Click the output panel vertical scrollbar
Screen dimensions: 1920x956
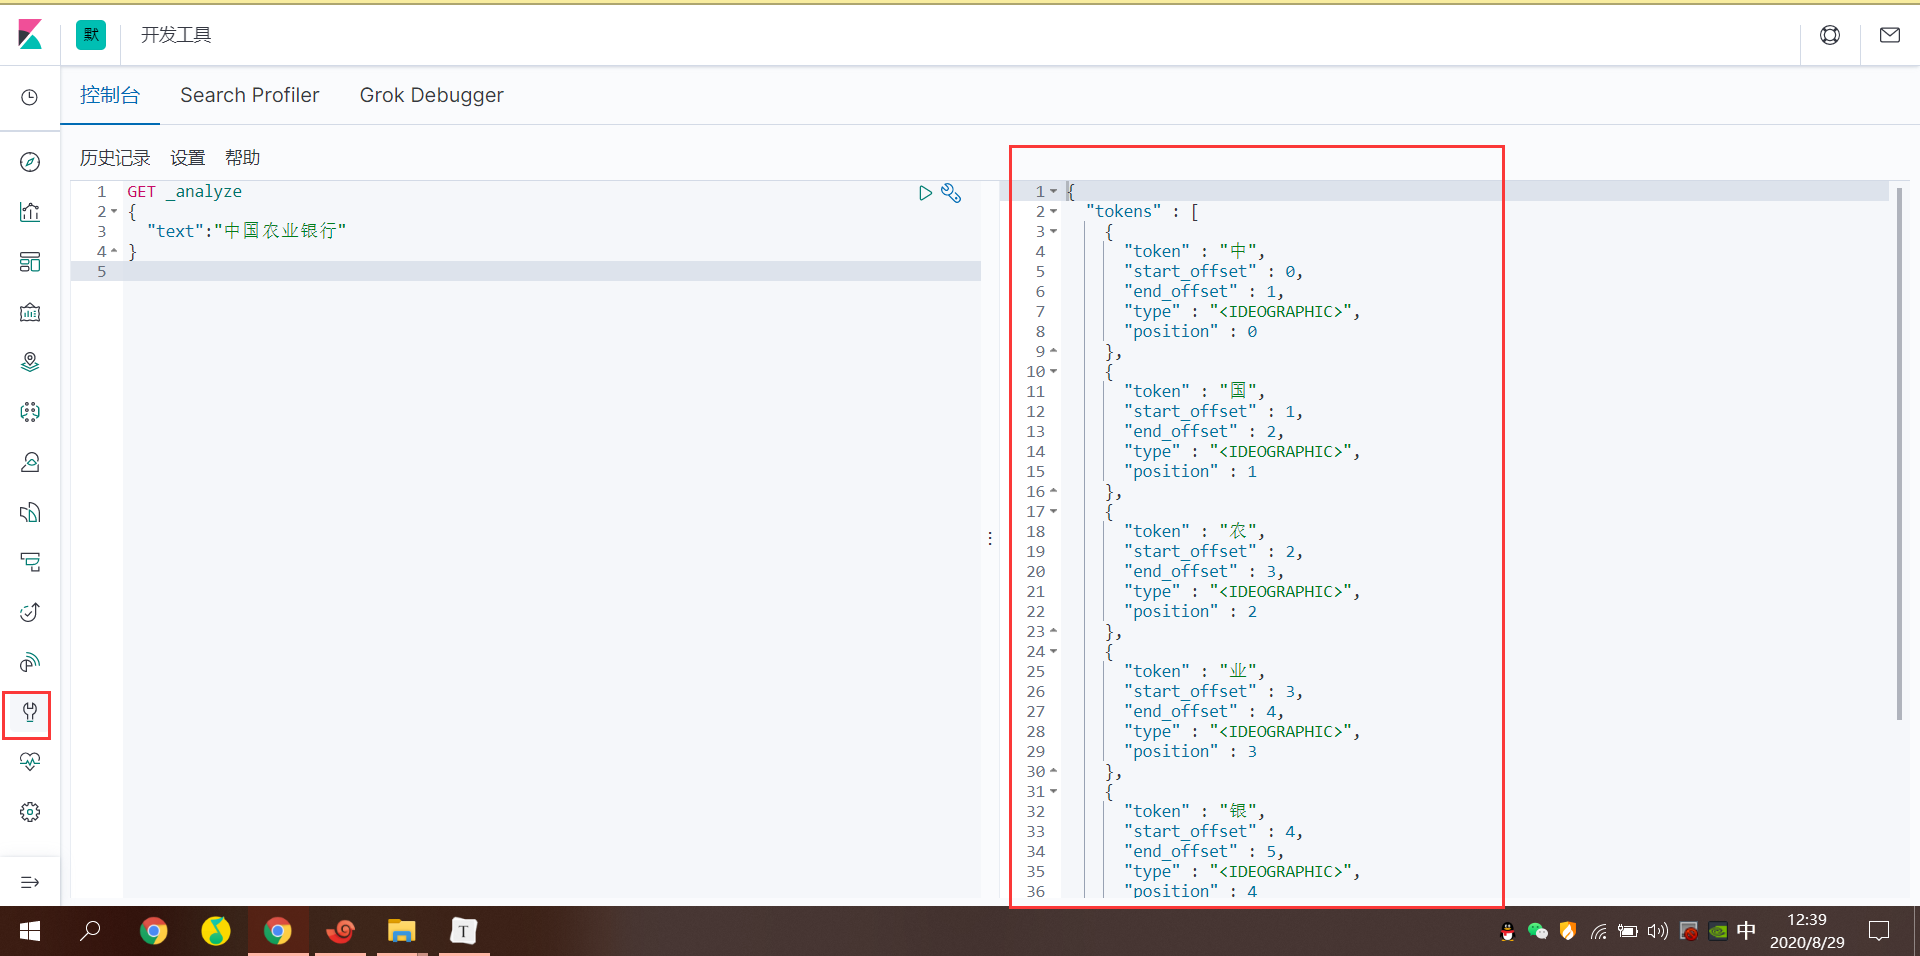[x=1899, y=453]
